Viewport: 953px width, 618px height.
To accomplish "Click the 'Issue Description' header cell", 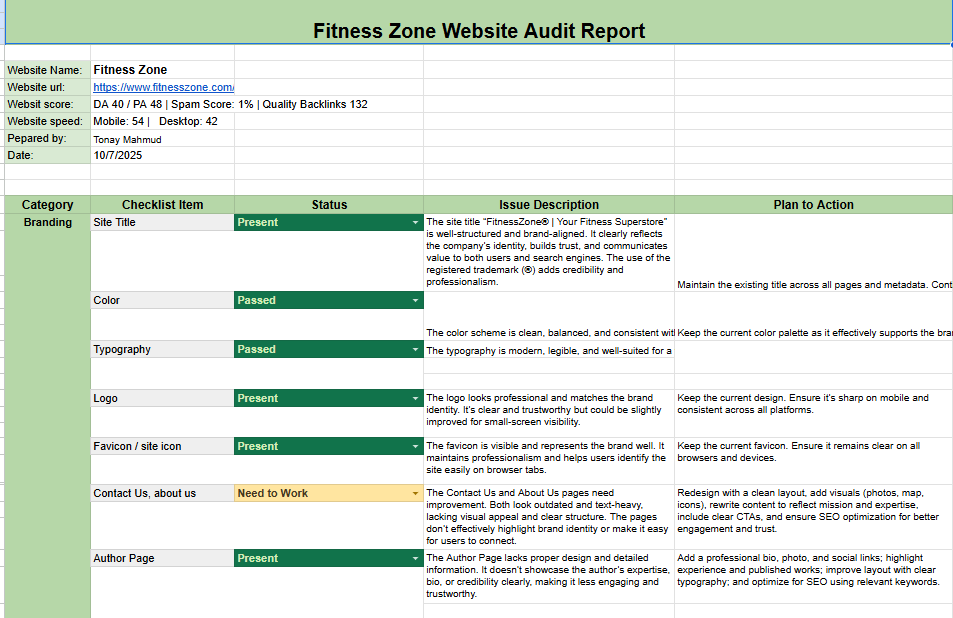I will pyautogui.click(x=548, y=205).
